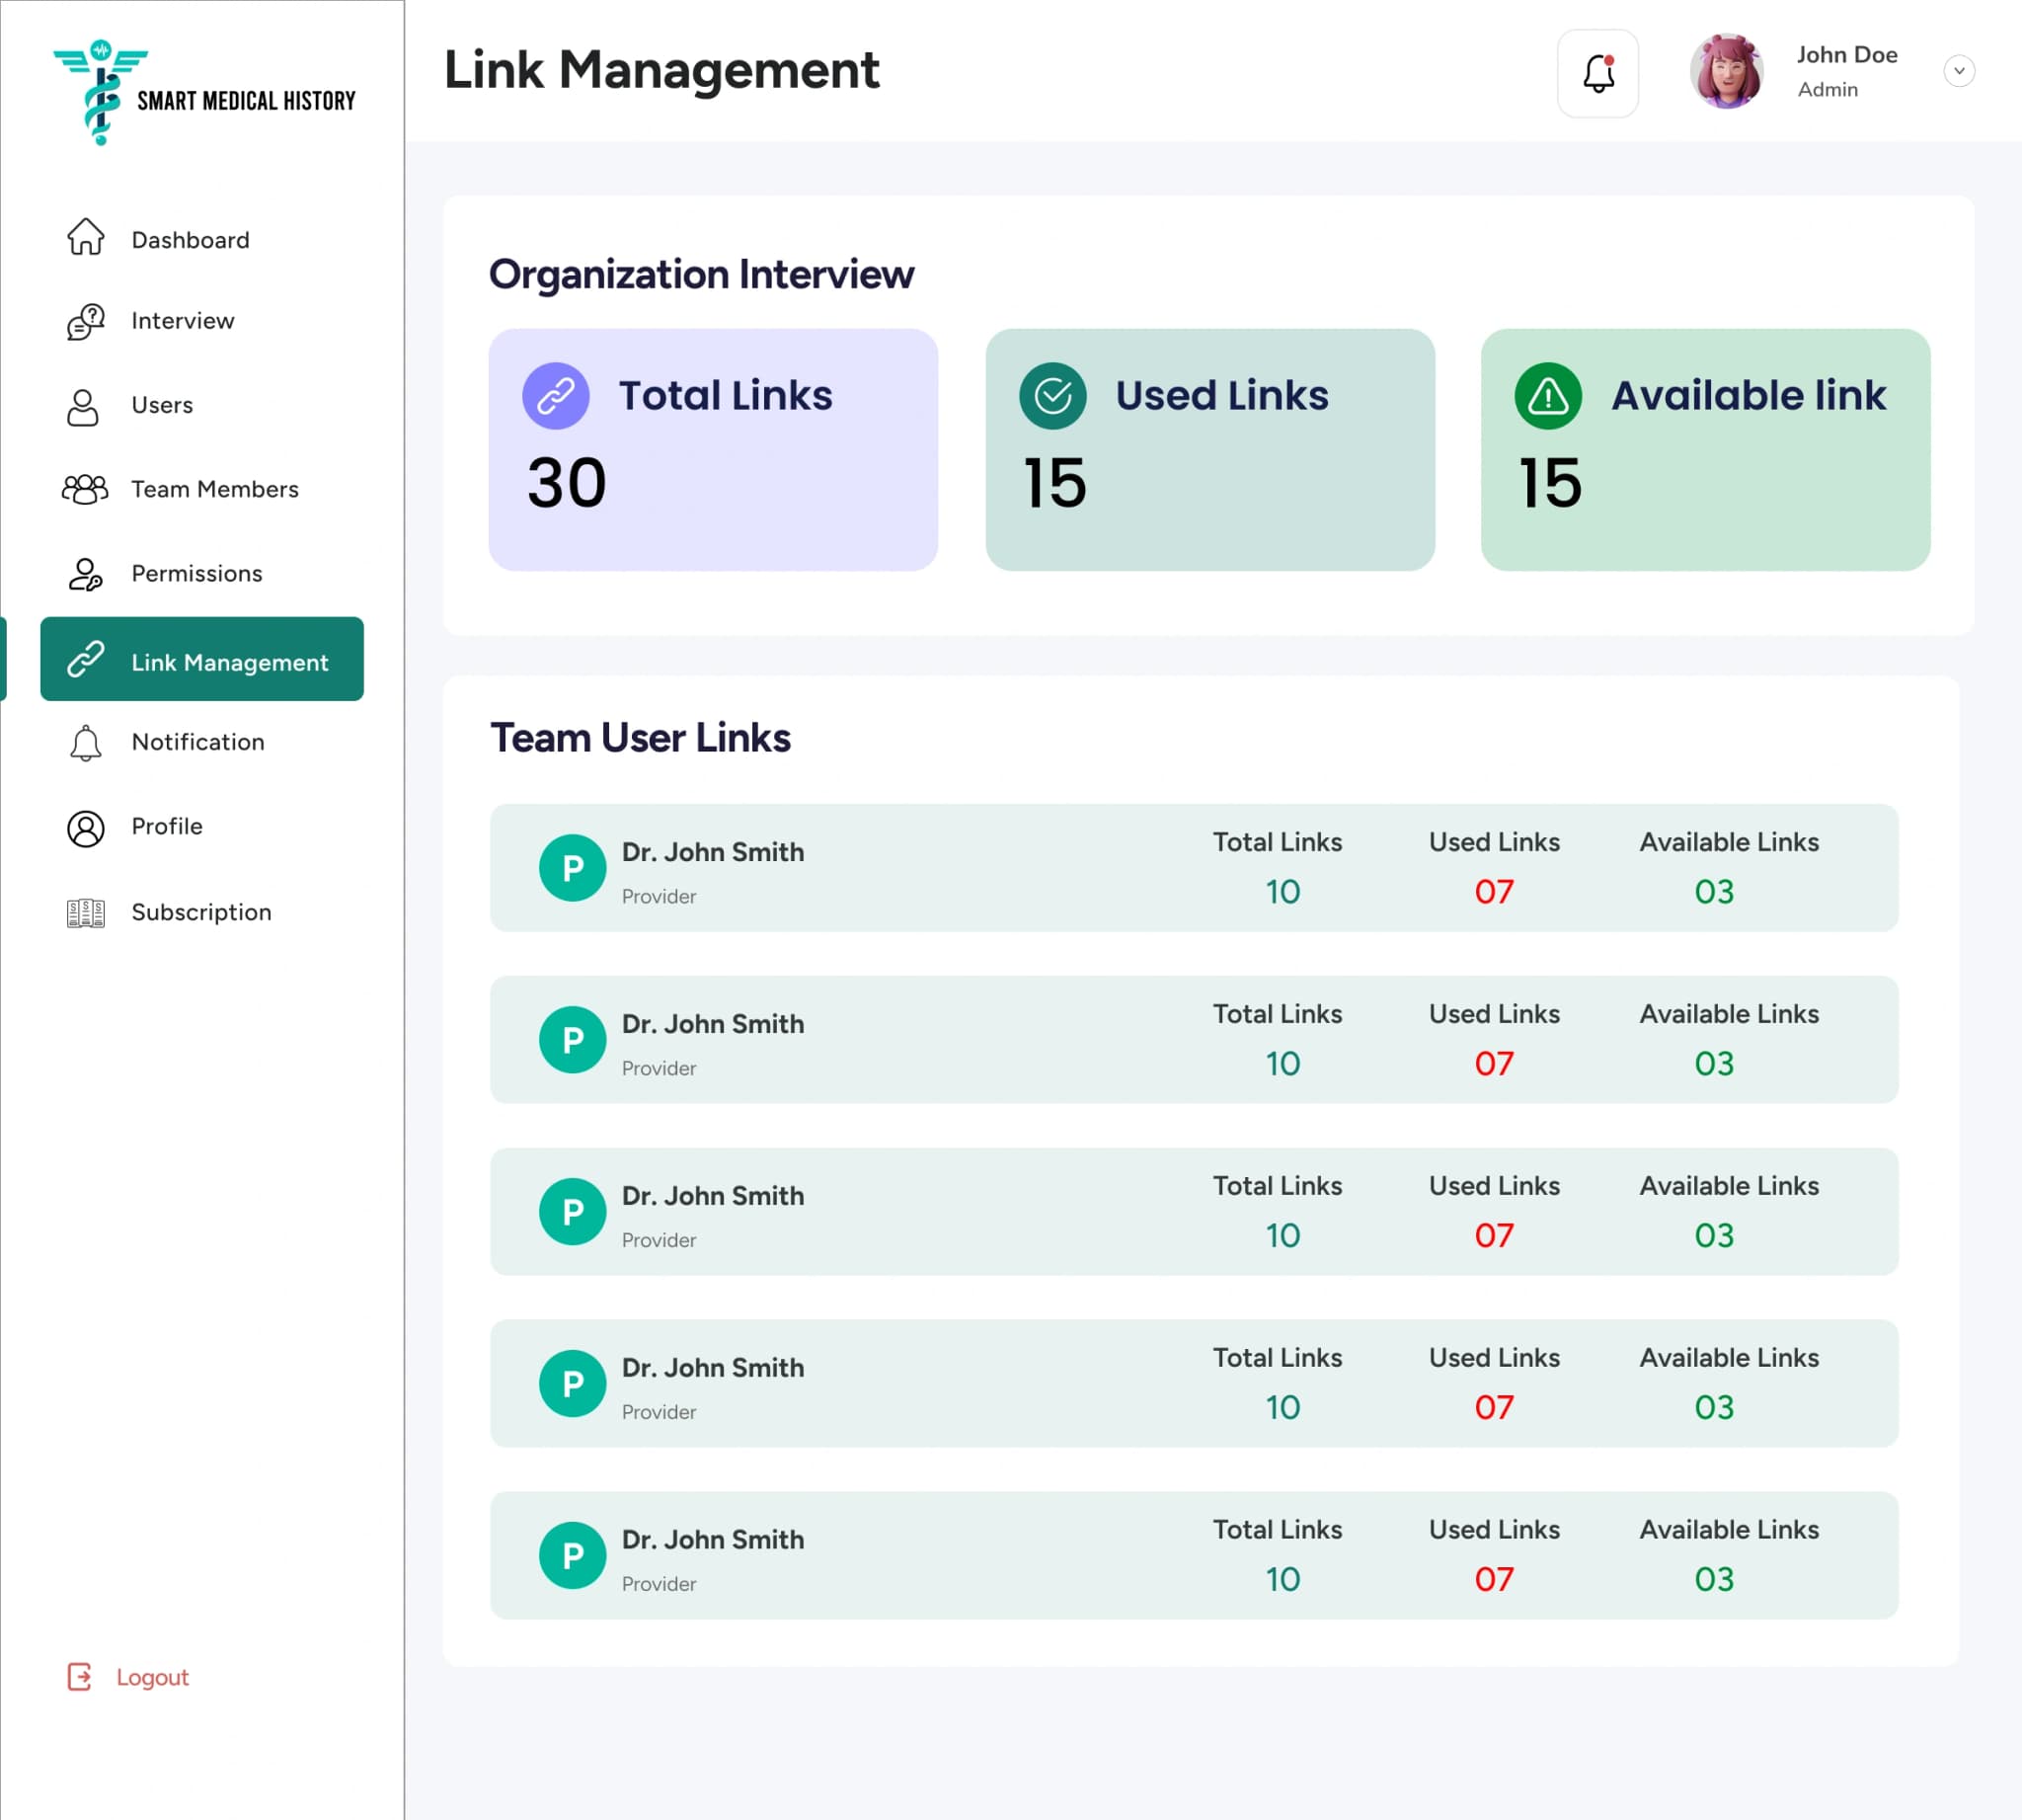The height and width of the screenshot is (1820, 2022).
Task: Open the Subscription page label
Action: (201, 912)
